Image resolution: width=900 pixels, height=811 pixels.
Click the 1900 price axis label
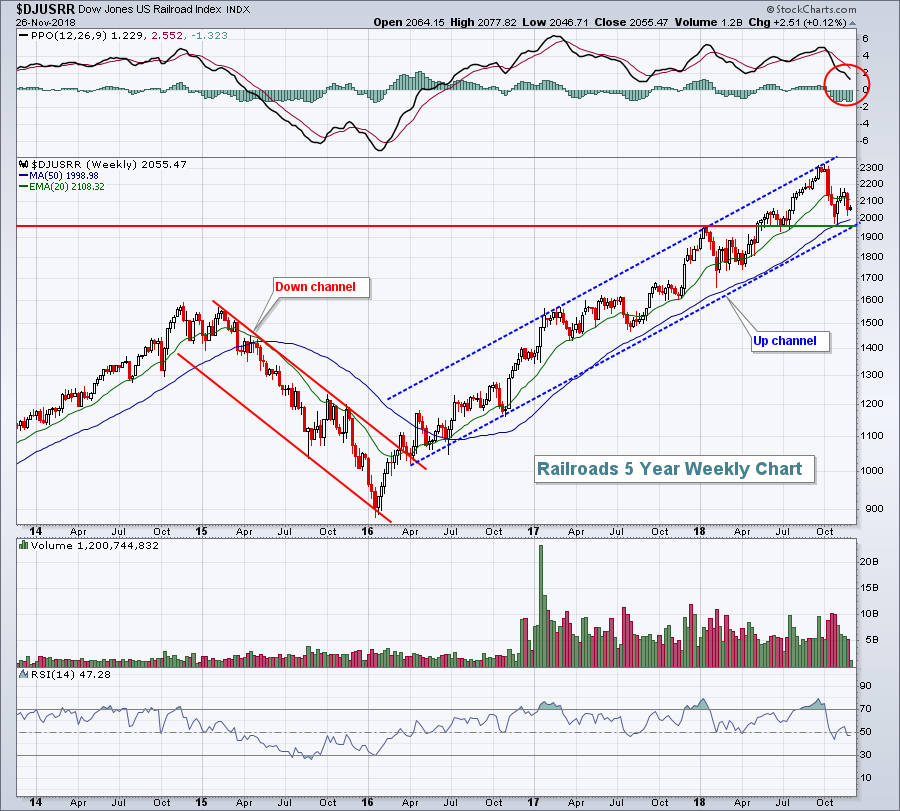pos(871,236)
